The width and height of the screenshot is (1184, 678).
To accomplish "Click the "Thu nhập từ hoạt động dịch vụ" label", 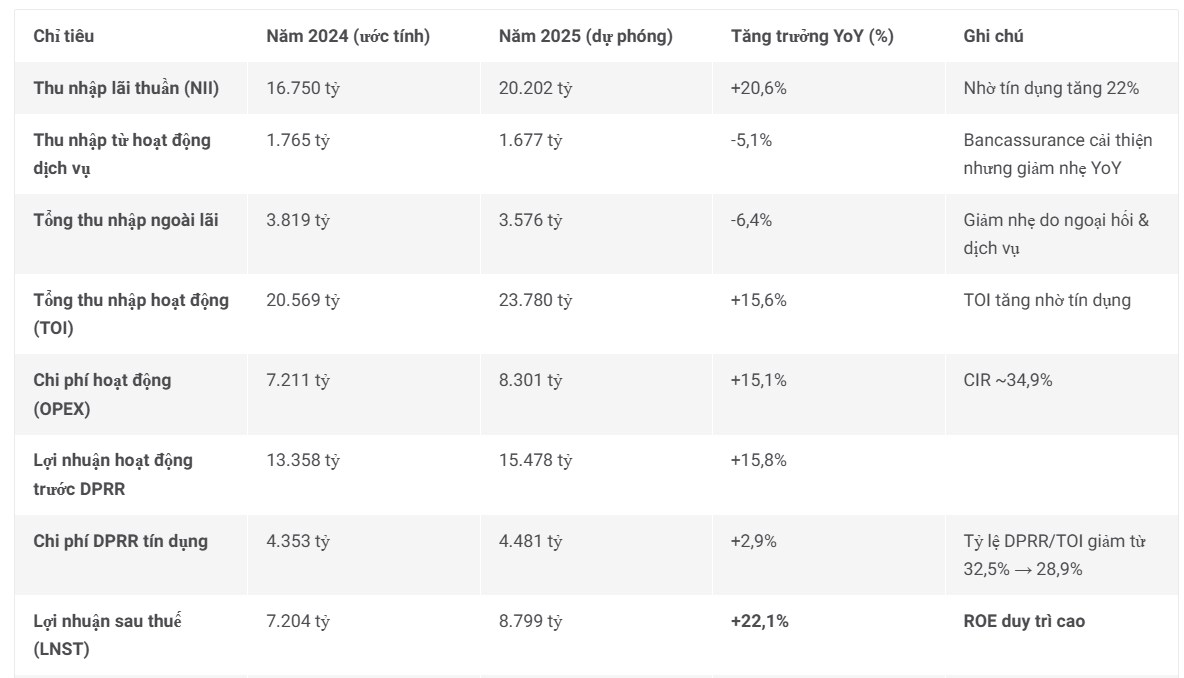I will pyautogui.click(x=122, y=154).
